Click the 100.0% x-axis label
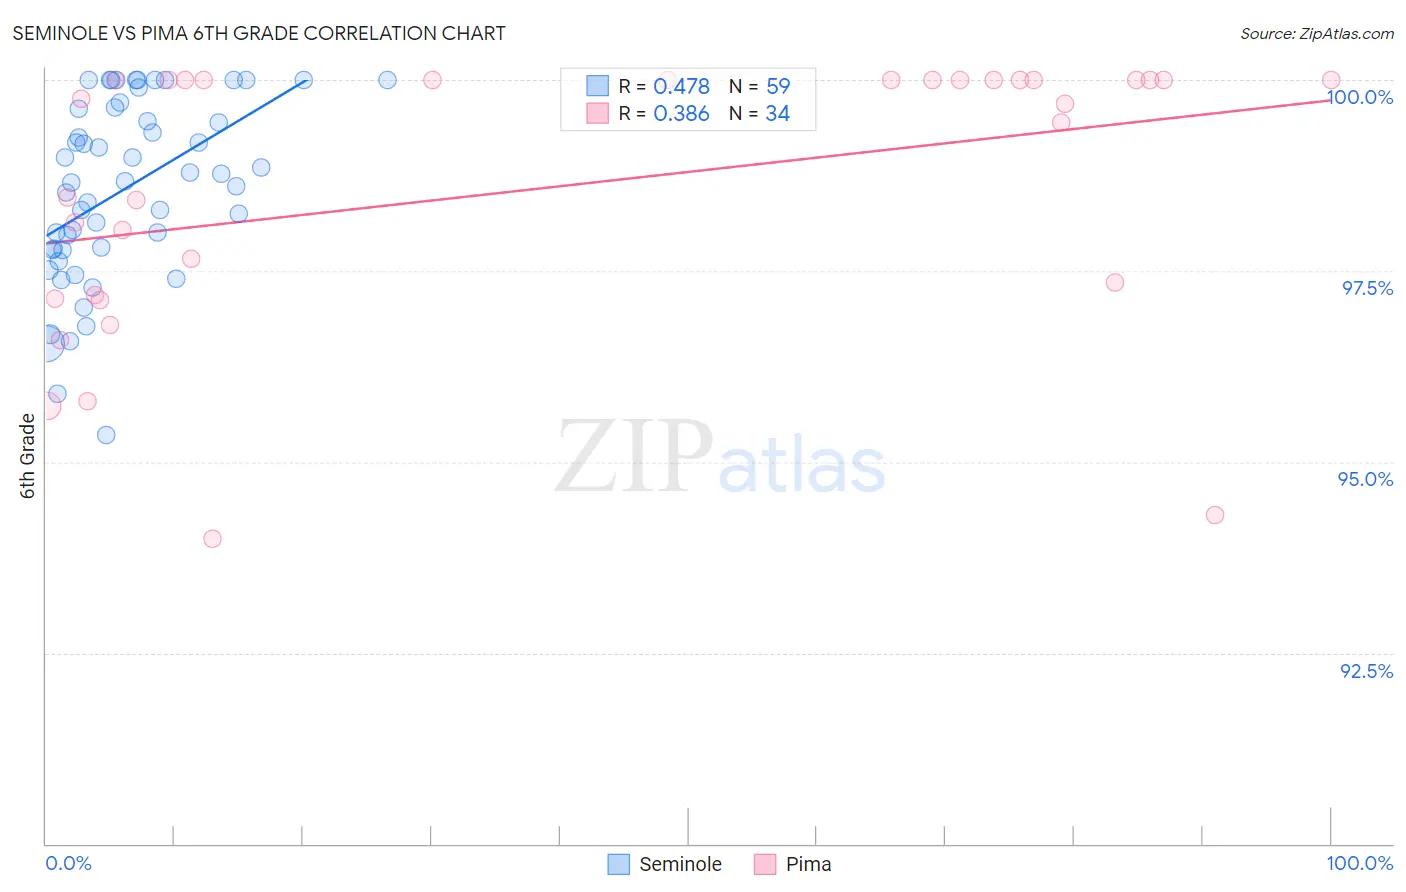 (x=1360, y=863)
